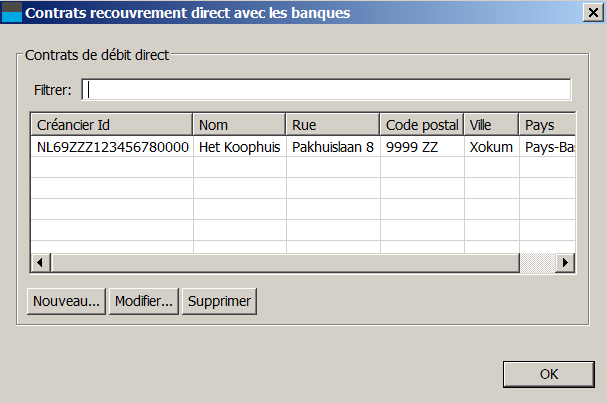Viewport: 607px width, 403px height.
Task: Click the table's right scroll arrow
Action: coord(565,262)
